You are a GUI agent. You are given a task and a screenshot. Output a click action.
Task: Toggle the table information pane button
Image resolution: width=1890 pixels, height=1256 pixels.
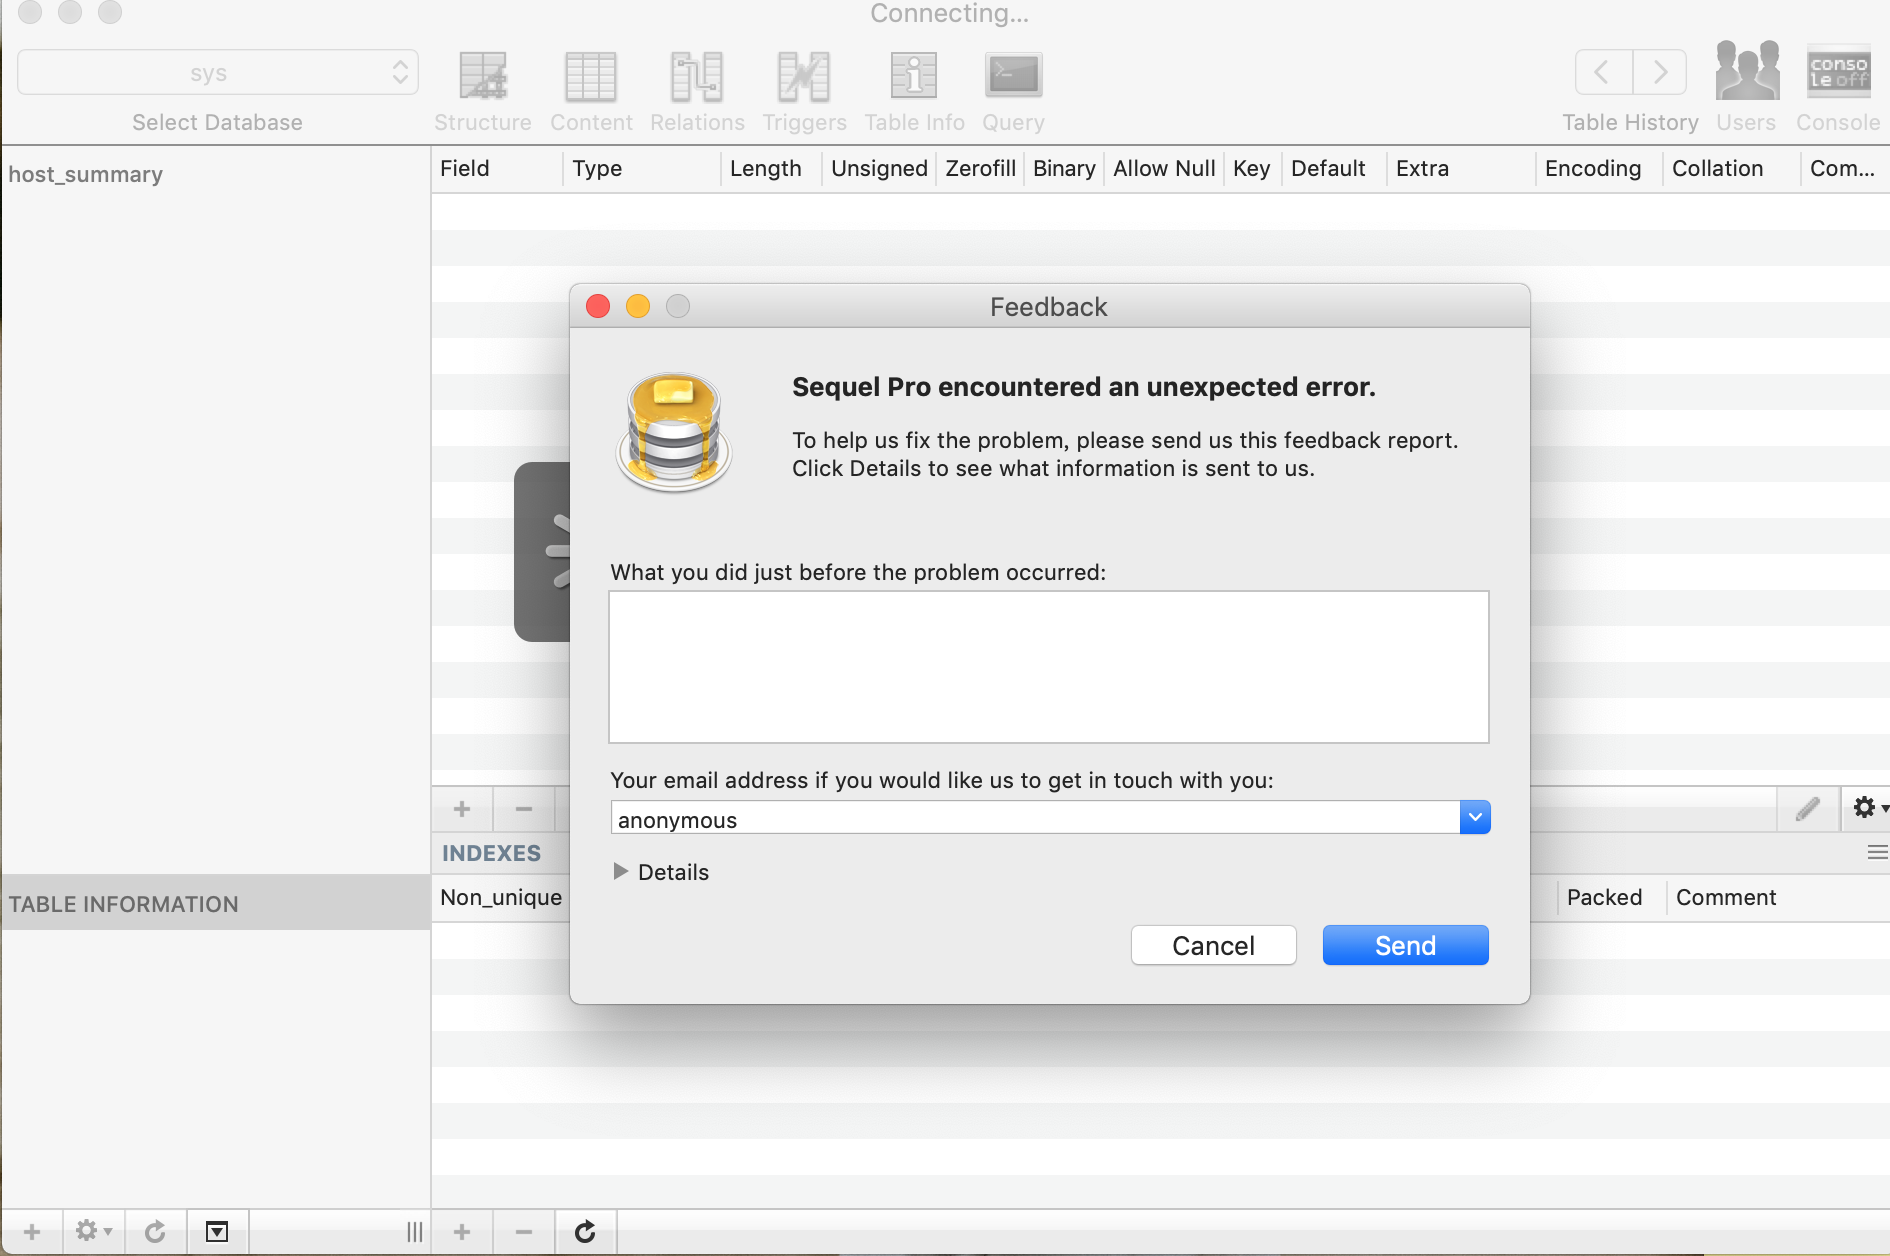tap(217, 1232)
